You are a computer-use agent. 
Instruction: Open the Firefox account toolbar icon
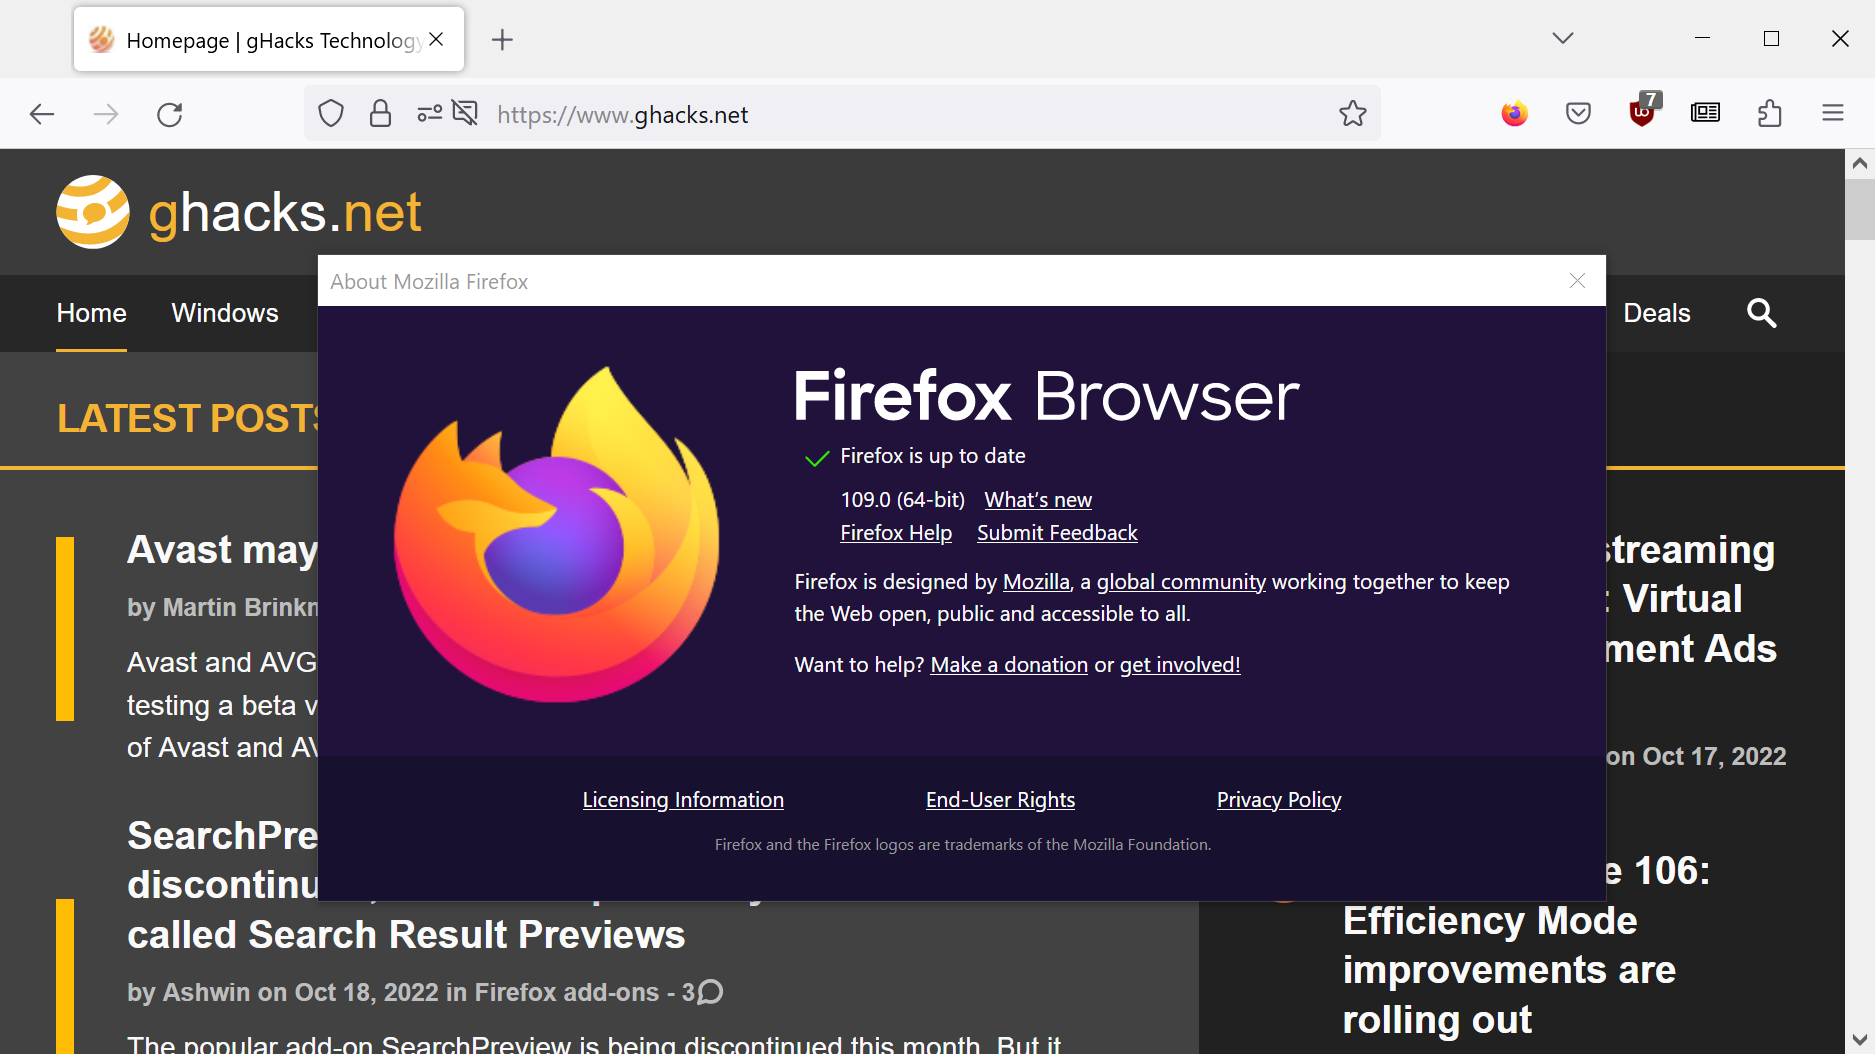pyautogui.click(x=1515, y=114)
